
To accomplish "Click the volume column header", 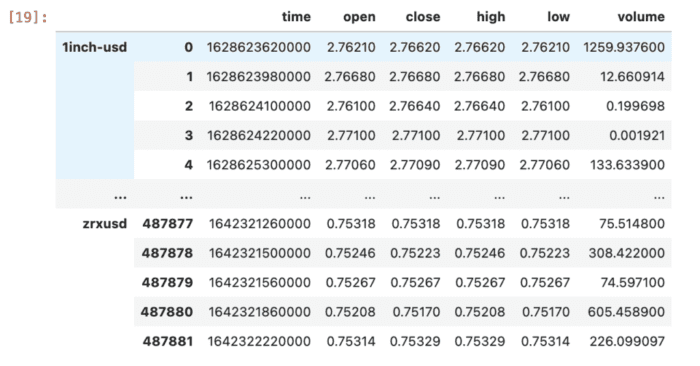I will click(641, 17).
